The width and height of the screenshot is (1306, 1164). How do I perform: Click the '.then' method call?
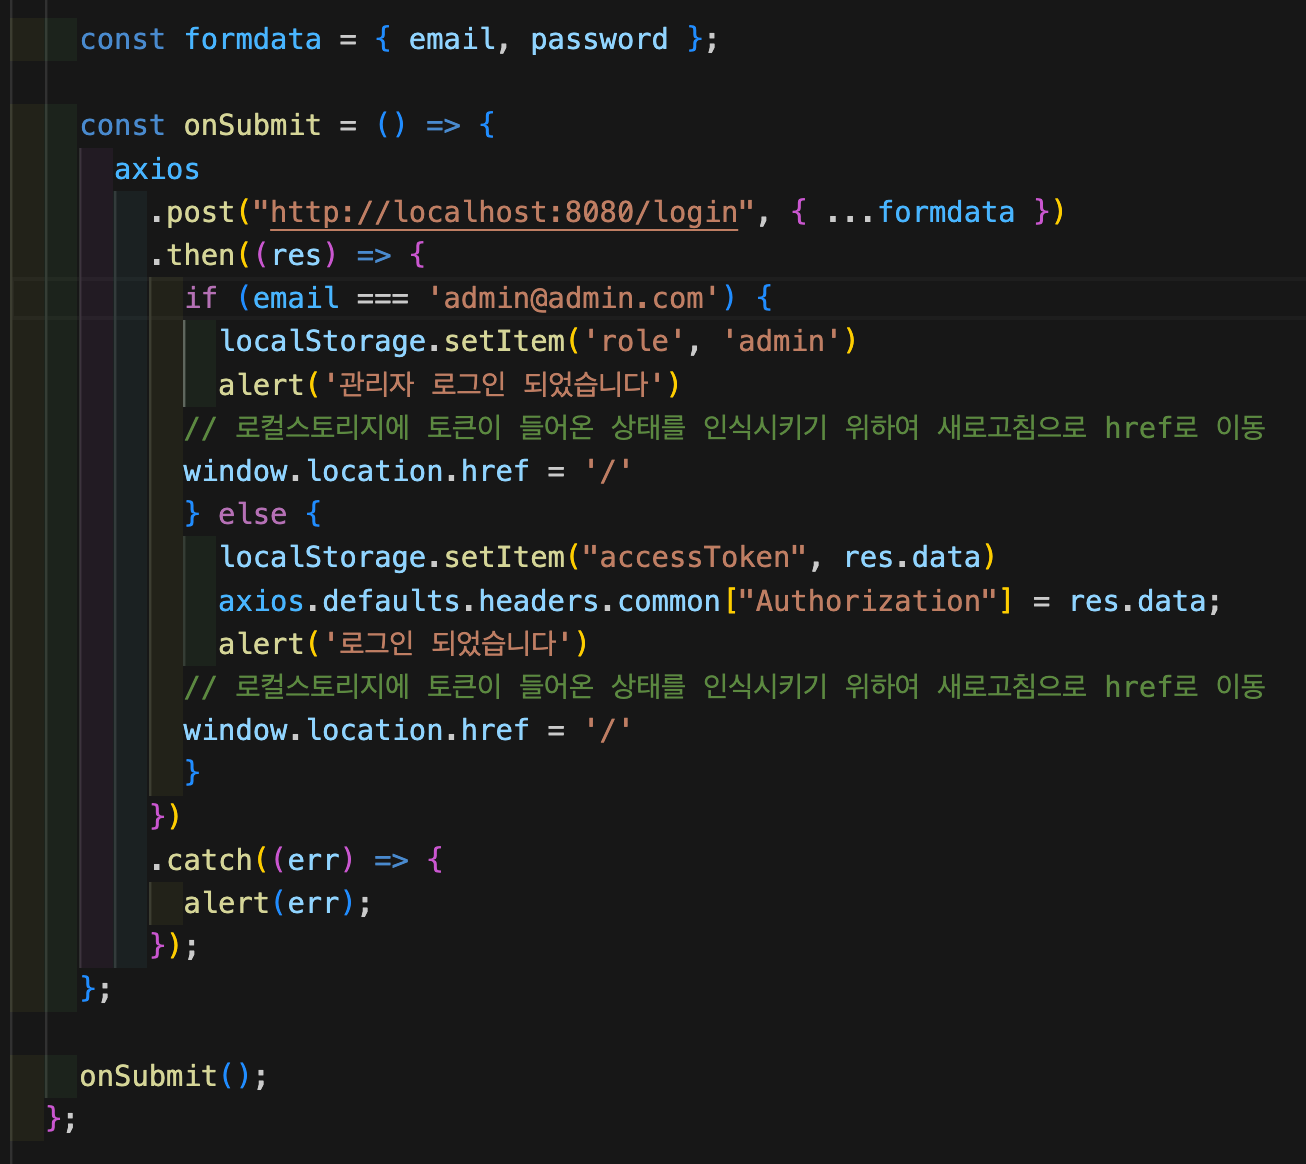(192, 255)
